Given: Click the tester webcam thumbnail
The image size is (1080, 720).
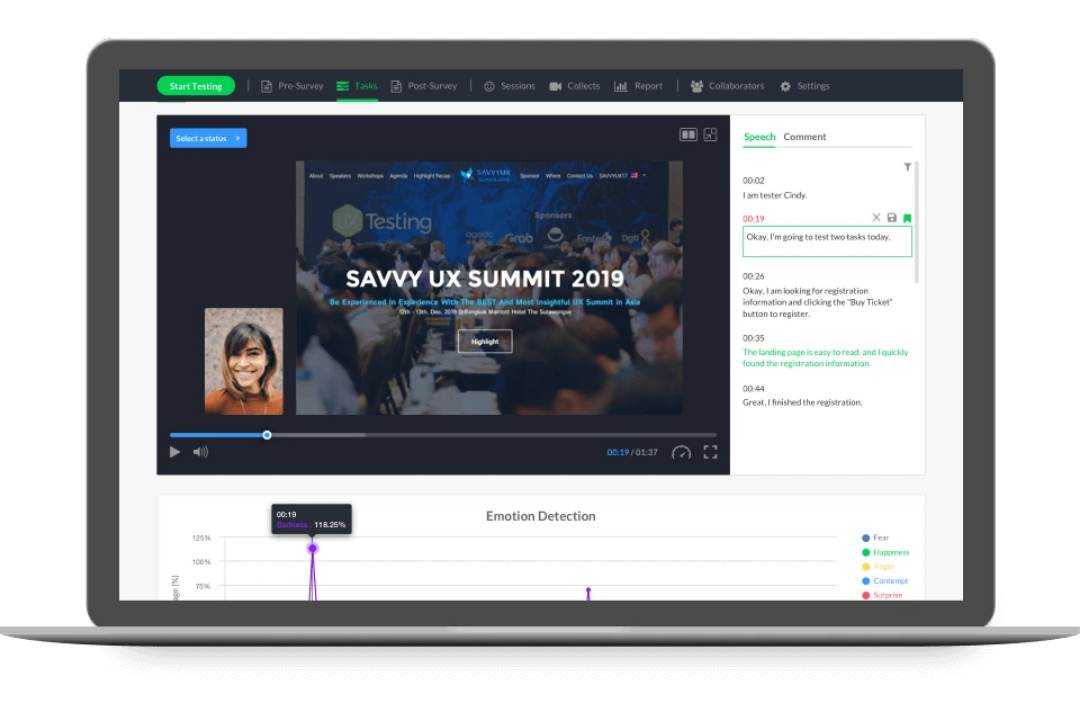Looking at the screenshot, I should pos(244,361).
